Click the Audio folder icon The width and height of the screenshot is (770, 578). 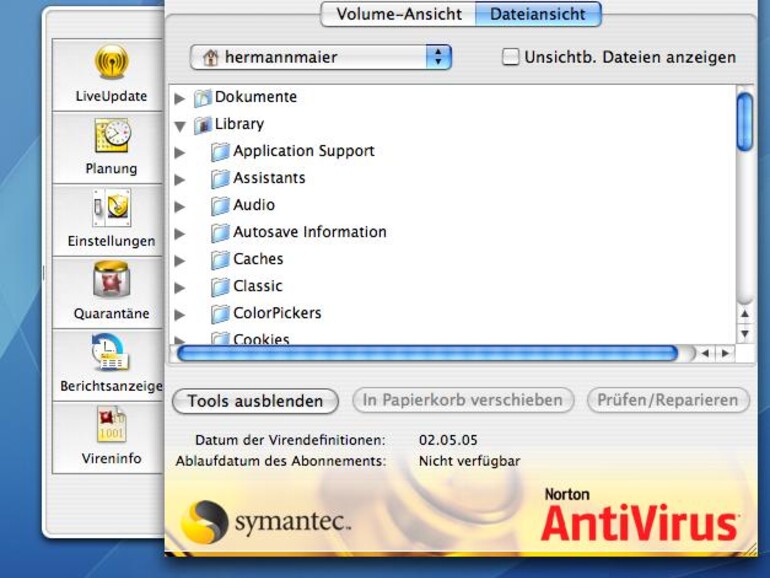click(x=220, y=206)
